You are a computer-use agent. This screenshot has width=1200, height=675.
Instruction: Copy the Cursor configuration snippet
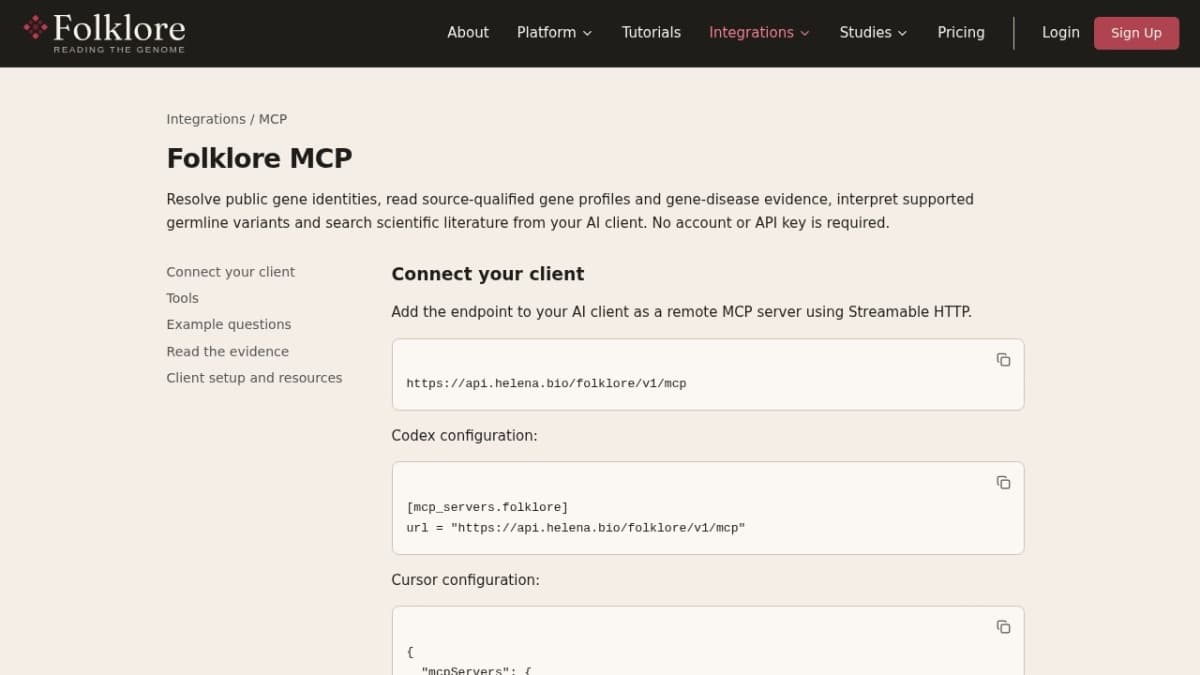1003,627
